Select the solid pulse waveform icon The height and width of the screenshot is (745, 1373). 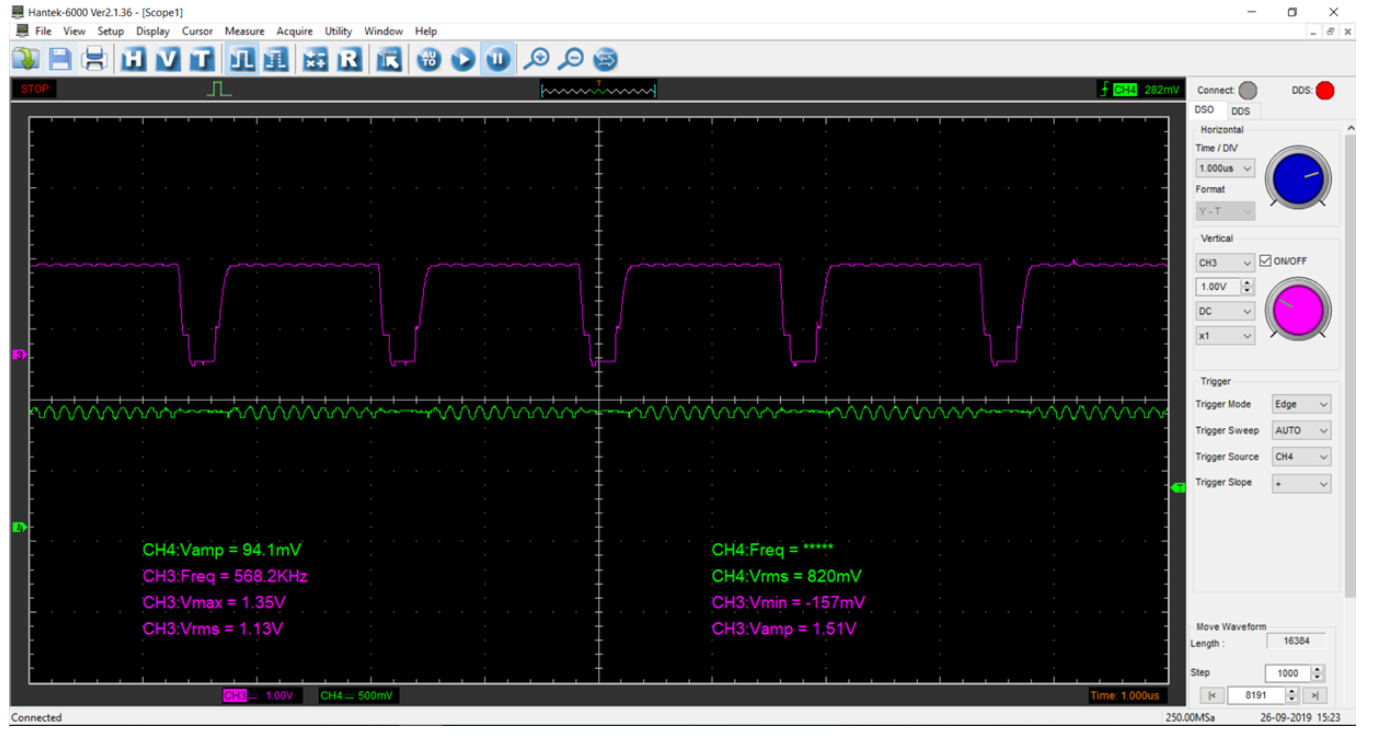(241, 59)
